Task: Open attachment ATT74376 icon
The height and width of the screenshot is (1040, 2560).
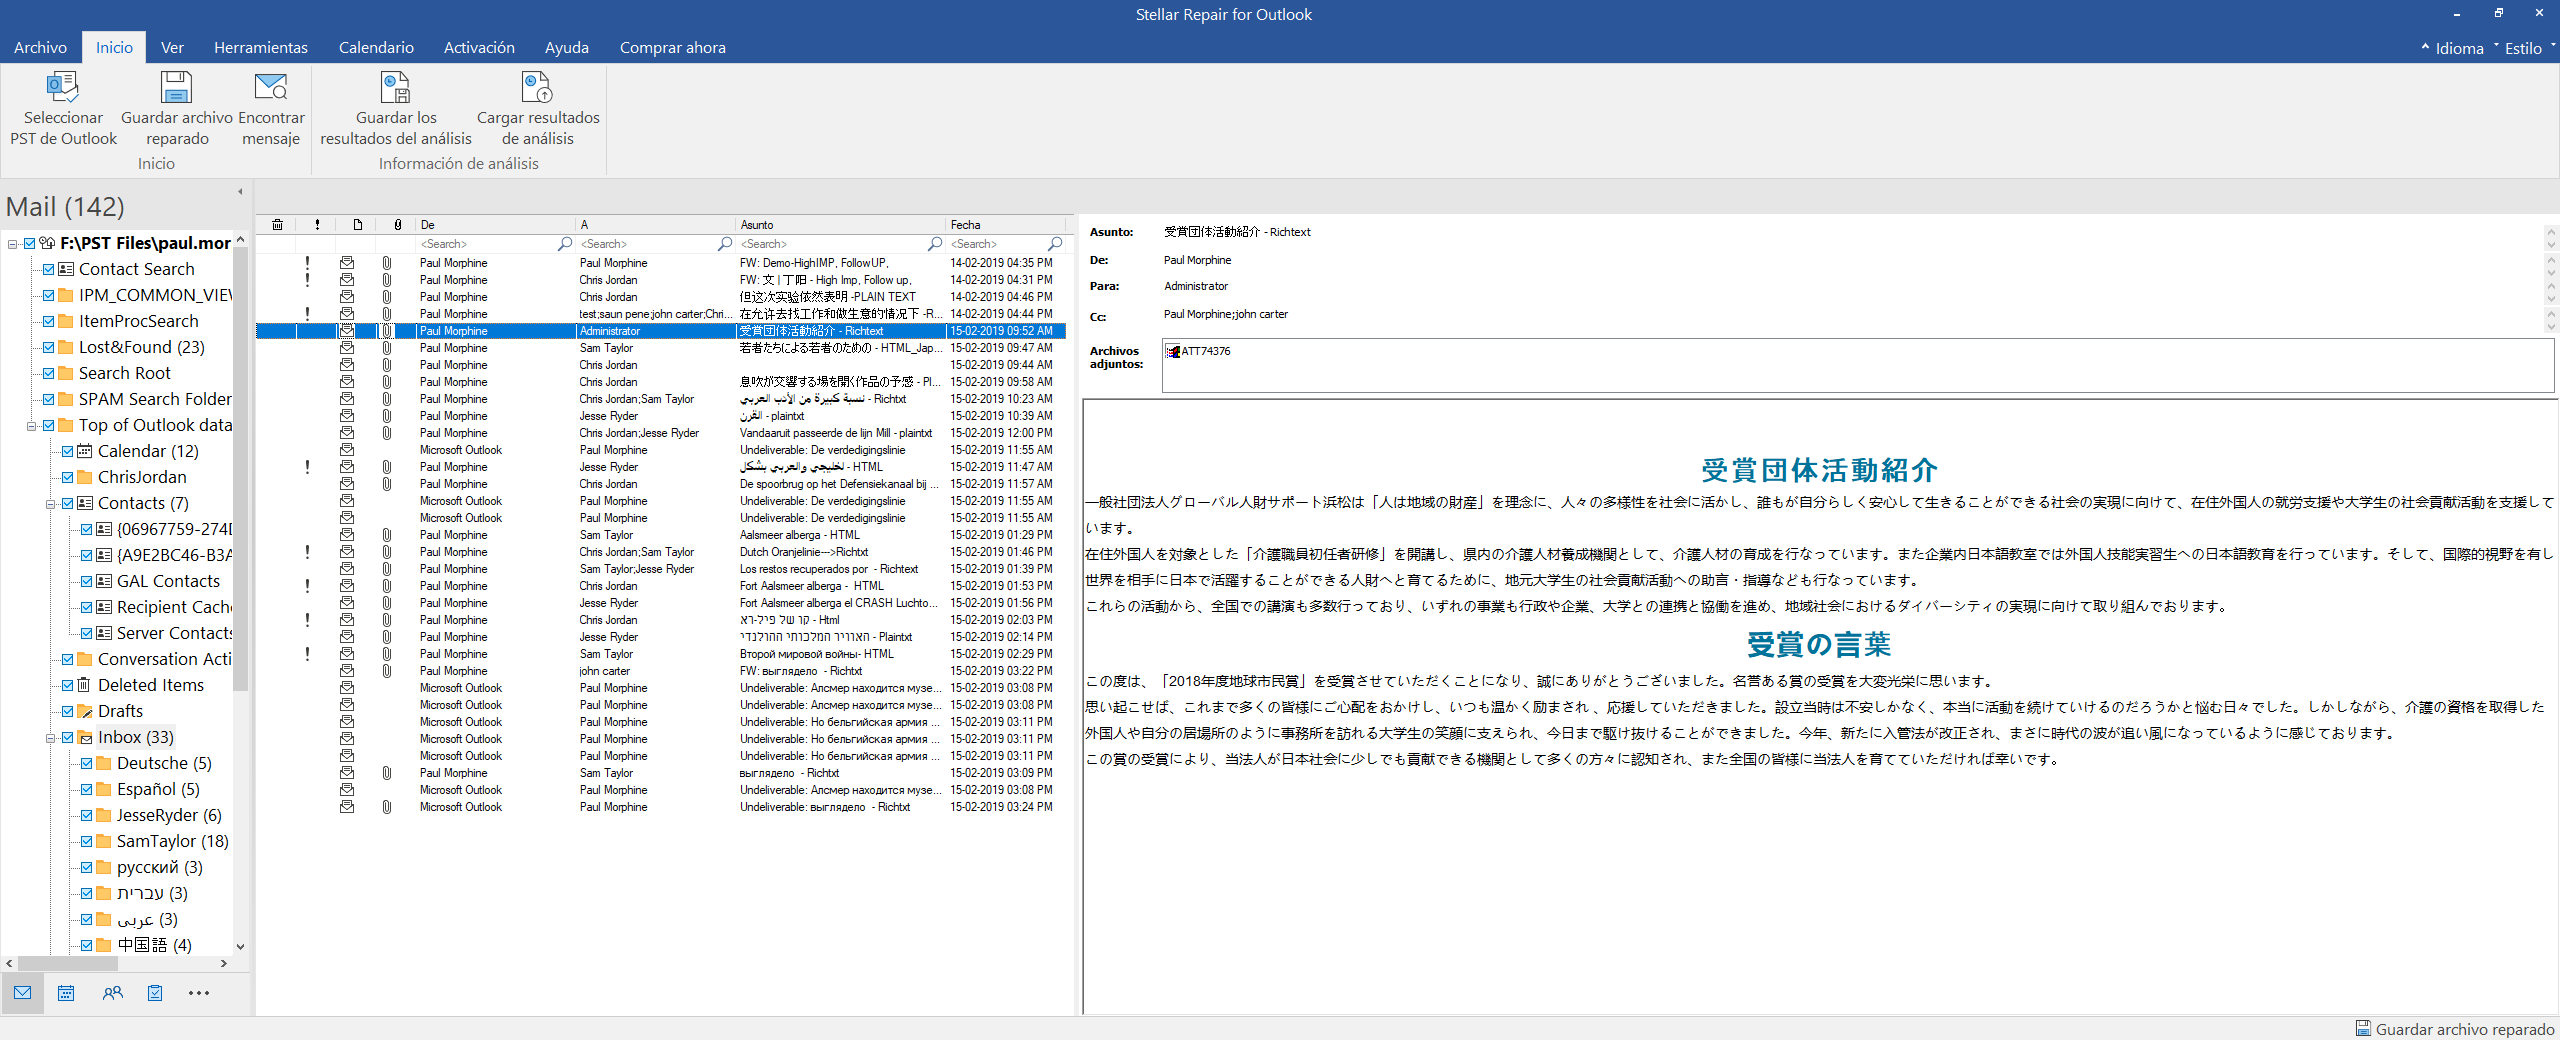Action: coord(1172,351)
